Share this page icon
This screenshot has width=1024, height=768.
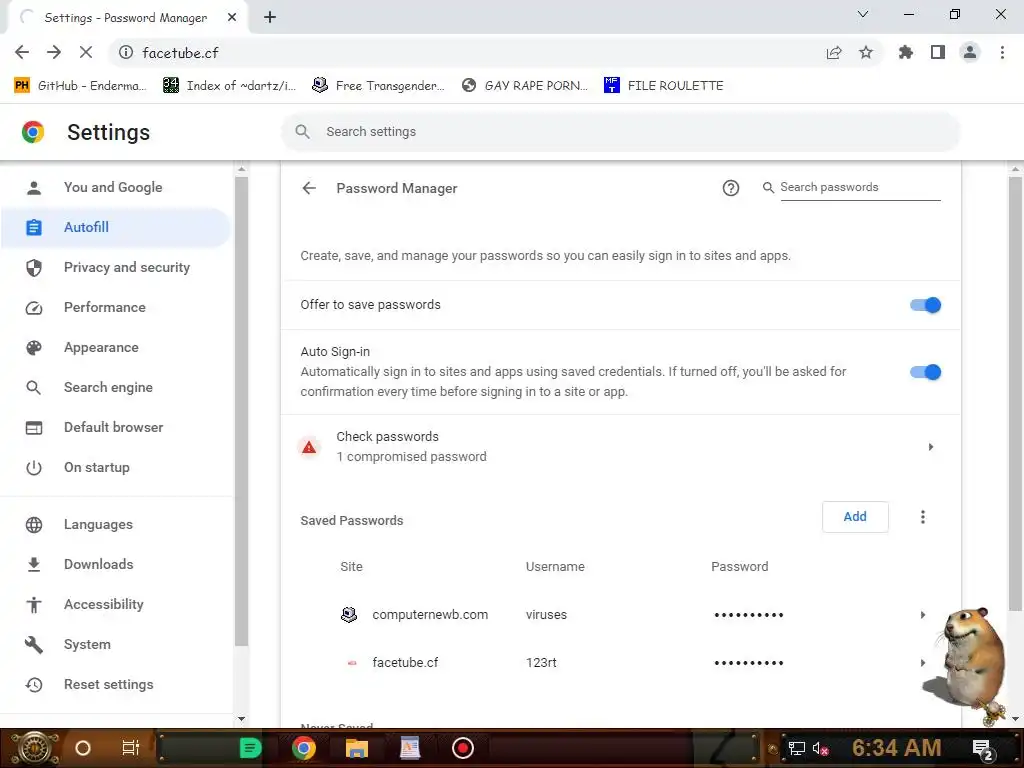[834, 52]
